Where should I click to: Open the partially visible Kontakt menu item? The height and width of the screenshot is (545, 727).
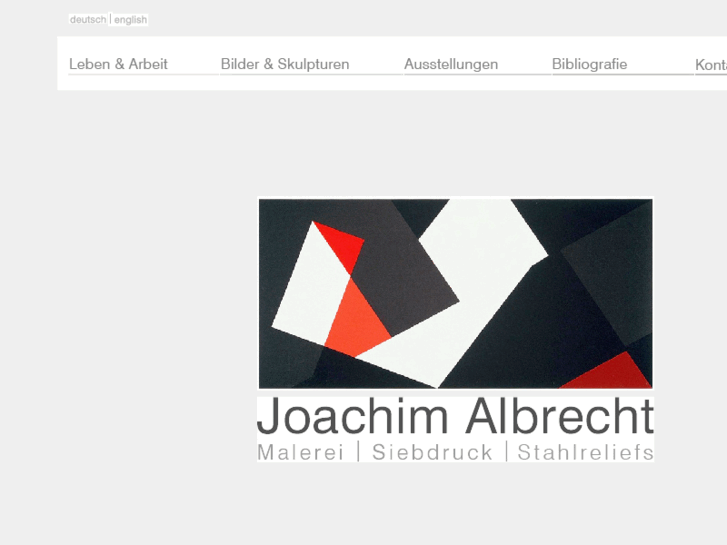(711, 65)
